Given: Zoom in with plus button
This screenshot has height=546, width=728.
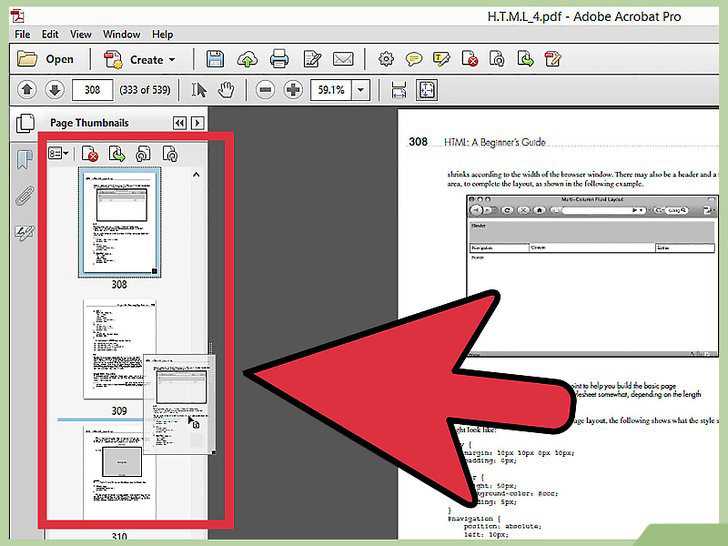Looking at the screenshot, I should (x=293, y=90).
